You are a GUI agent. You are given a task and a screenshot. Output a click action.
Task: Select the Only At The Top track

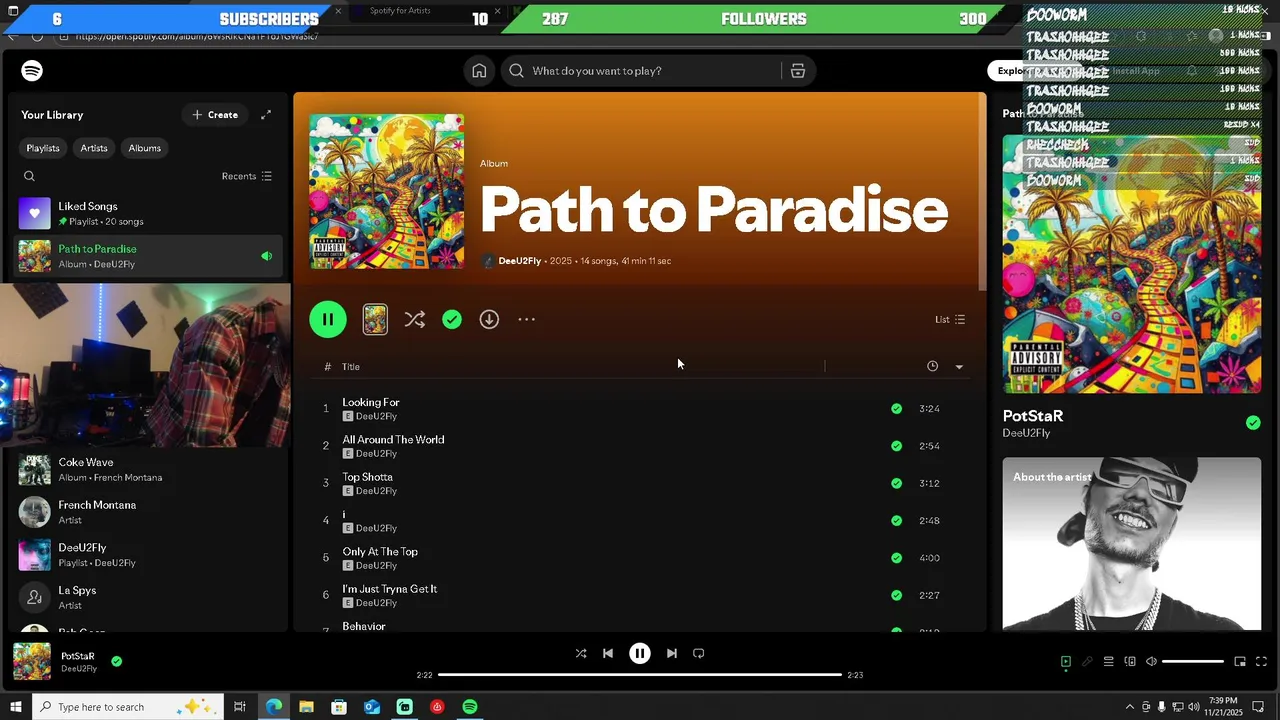[x=380, y=552]
